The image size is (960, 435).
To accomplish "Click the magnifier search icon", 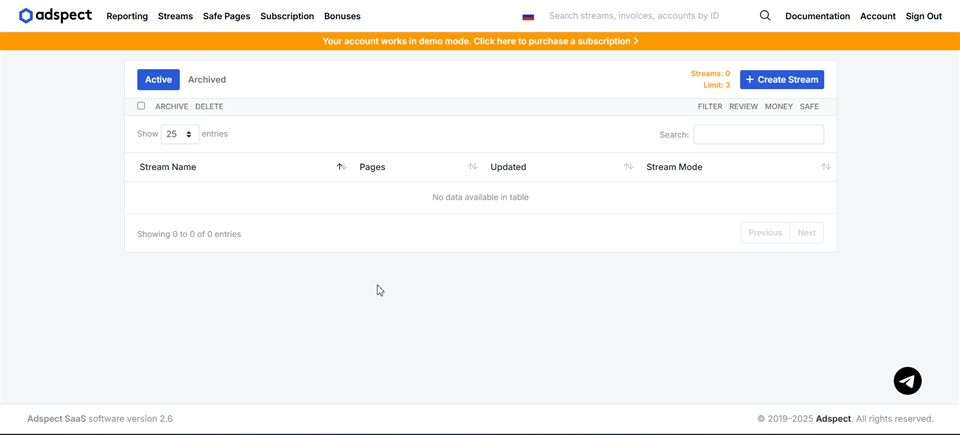I will click(765, 16).
